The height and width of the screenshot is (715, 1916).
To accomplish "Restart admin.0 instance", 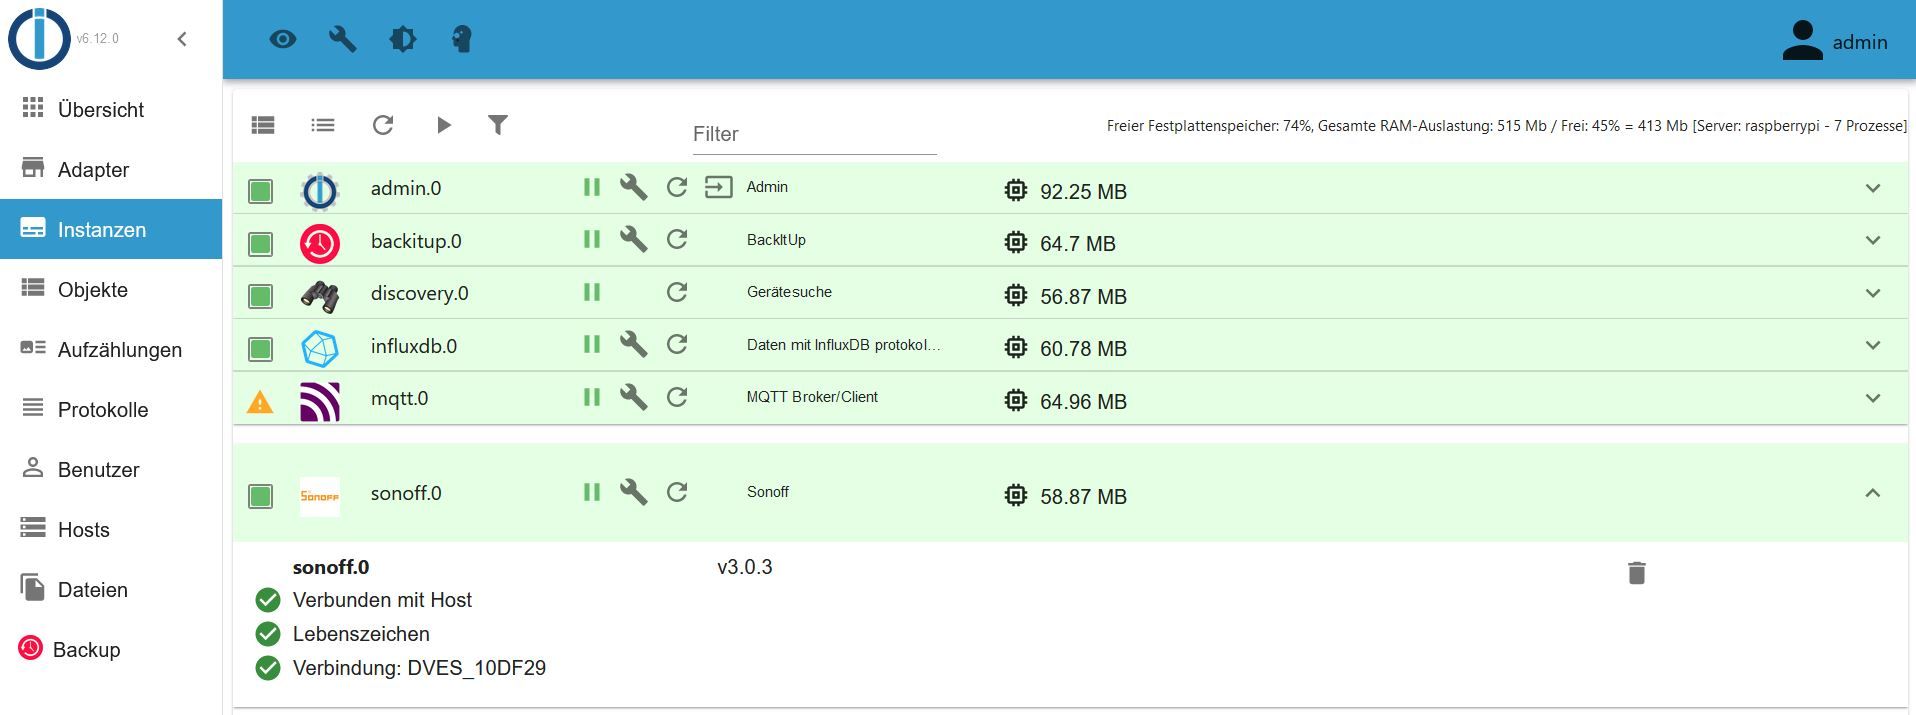I will [x=677, y=187].
